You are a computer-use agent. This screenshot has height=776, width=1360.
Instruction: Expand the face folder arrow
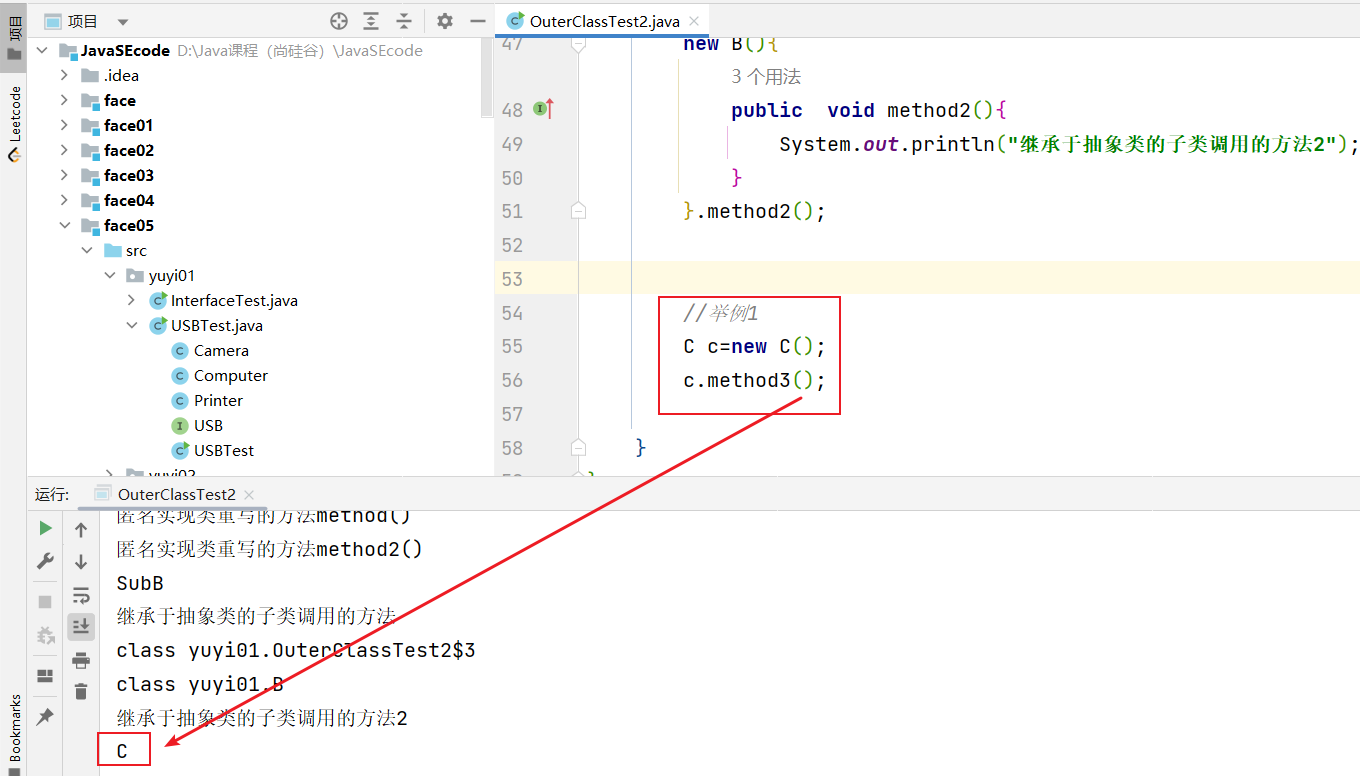click(64, 100)
